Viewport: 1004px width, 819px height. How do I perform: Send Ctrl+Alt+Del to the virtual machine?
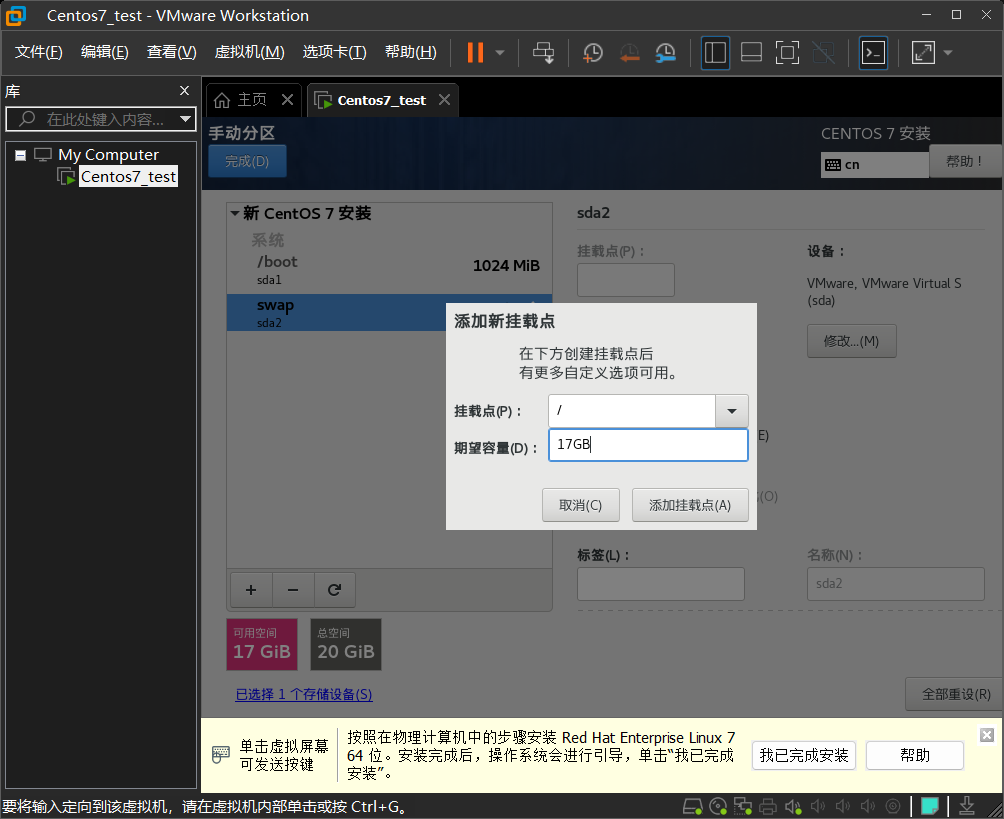point(544,53)
